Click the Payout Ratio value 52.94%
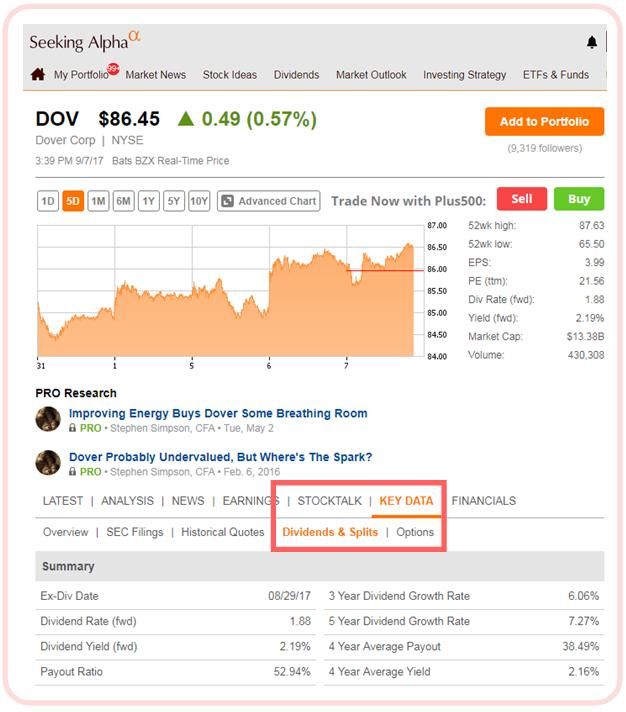Screen dimensions: 626x712 [292, 671]
